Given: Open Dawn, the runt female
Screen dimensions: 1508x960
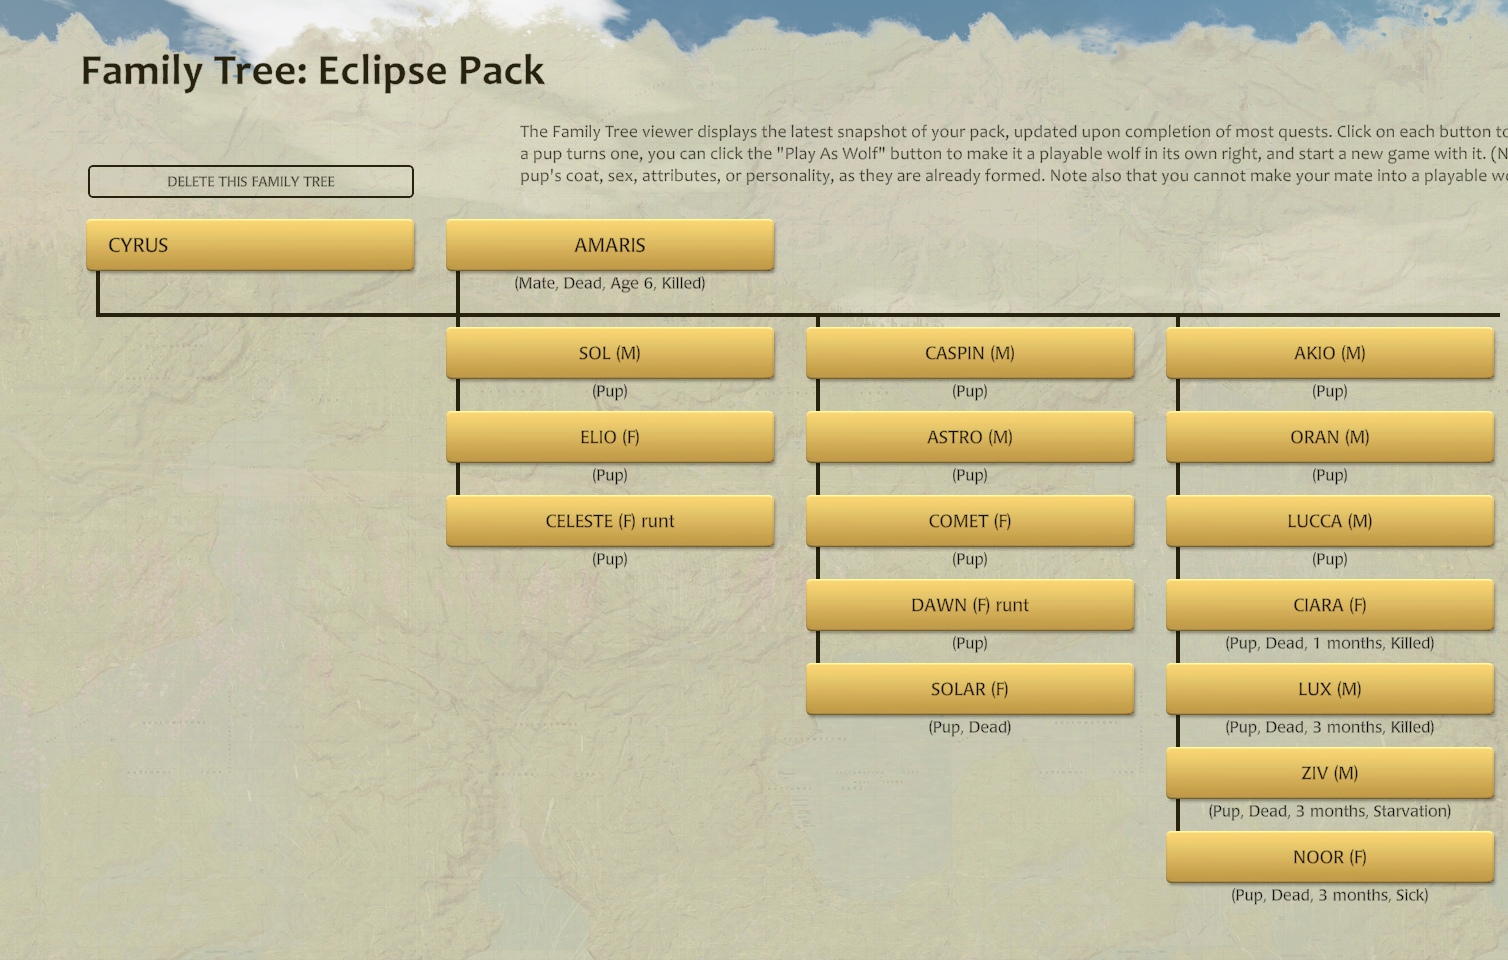Looking at the screenshot, I should pos(969,604).
